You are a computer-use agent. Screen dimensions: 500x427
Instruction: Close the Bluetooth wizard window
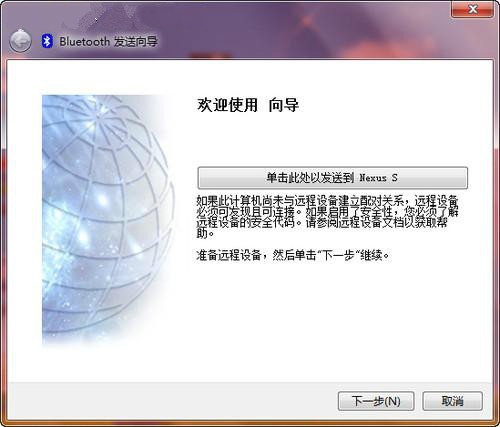[x=472, y=9]
